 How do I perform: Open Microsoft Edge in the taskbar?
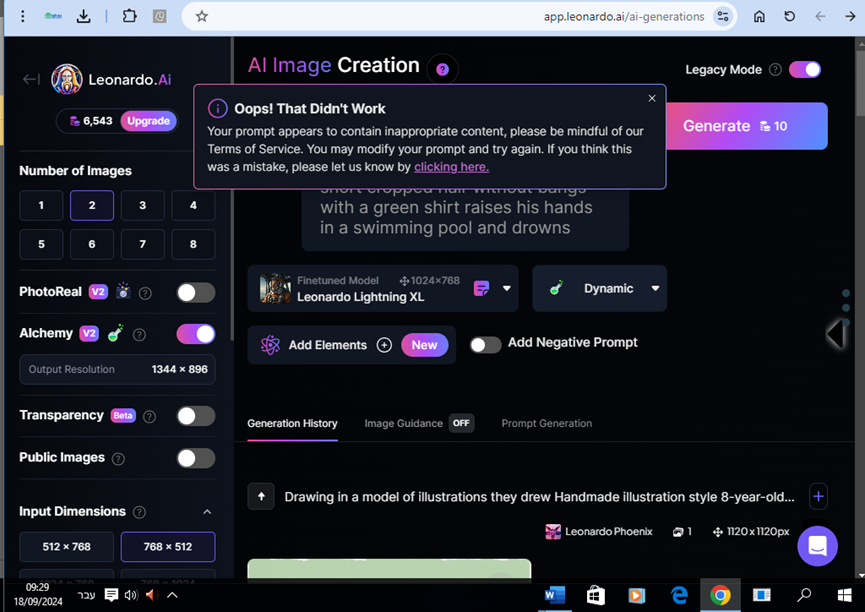coord(679,595)
